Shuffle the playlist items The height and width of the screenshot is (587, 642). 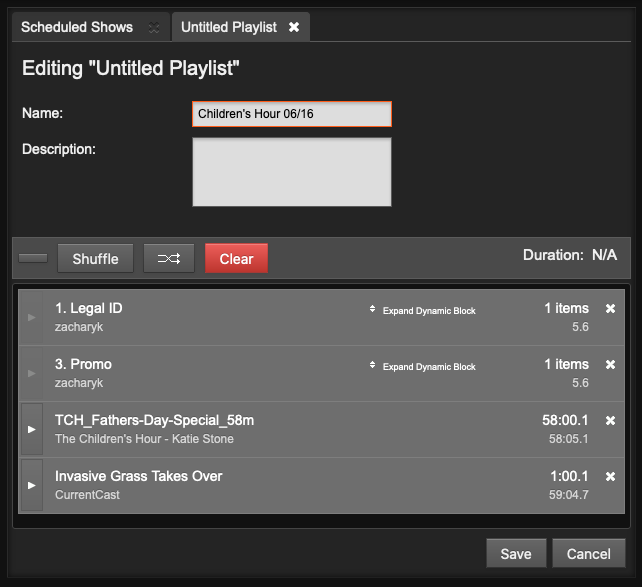click(95, 259)
